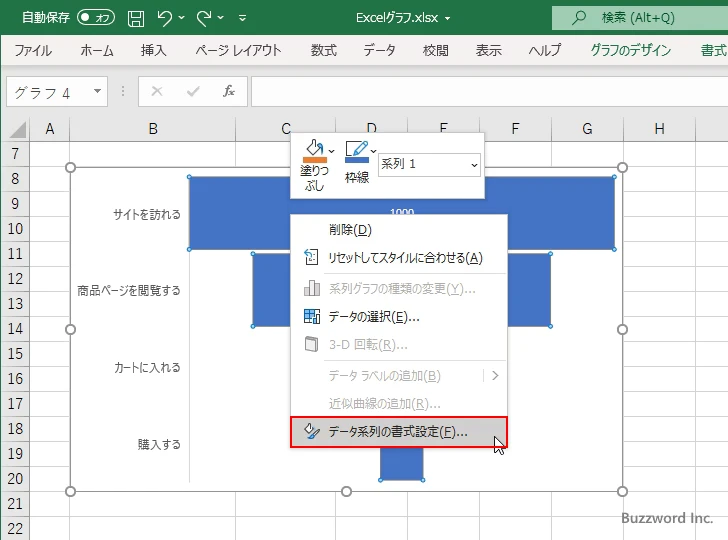Viewport: 728px width, 540px height.
Task: Open the 系列 1 chart element combo box
Action: 429,164
